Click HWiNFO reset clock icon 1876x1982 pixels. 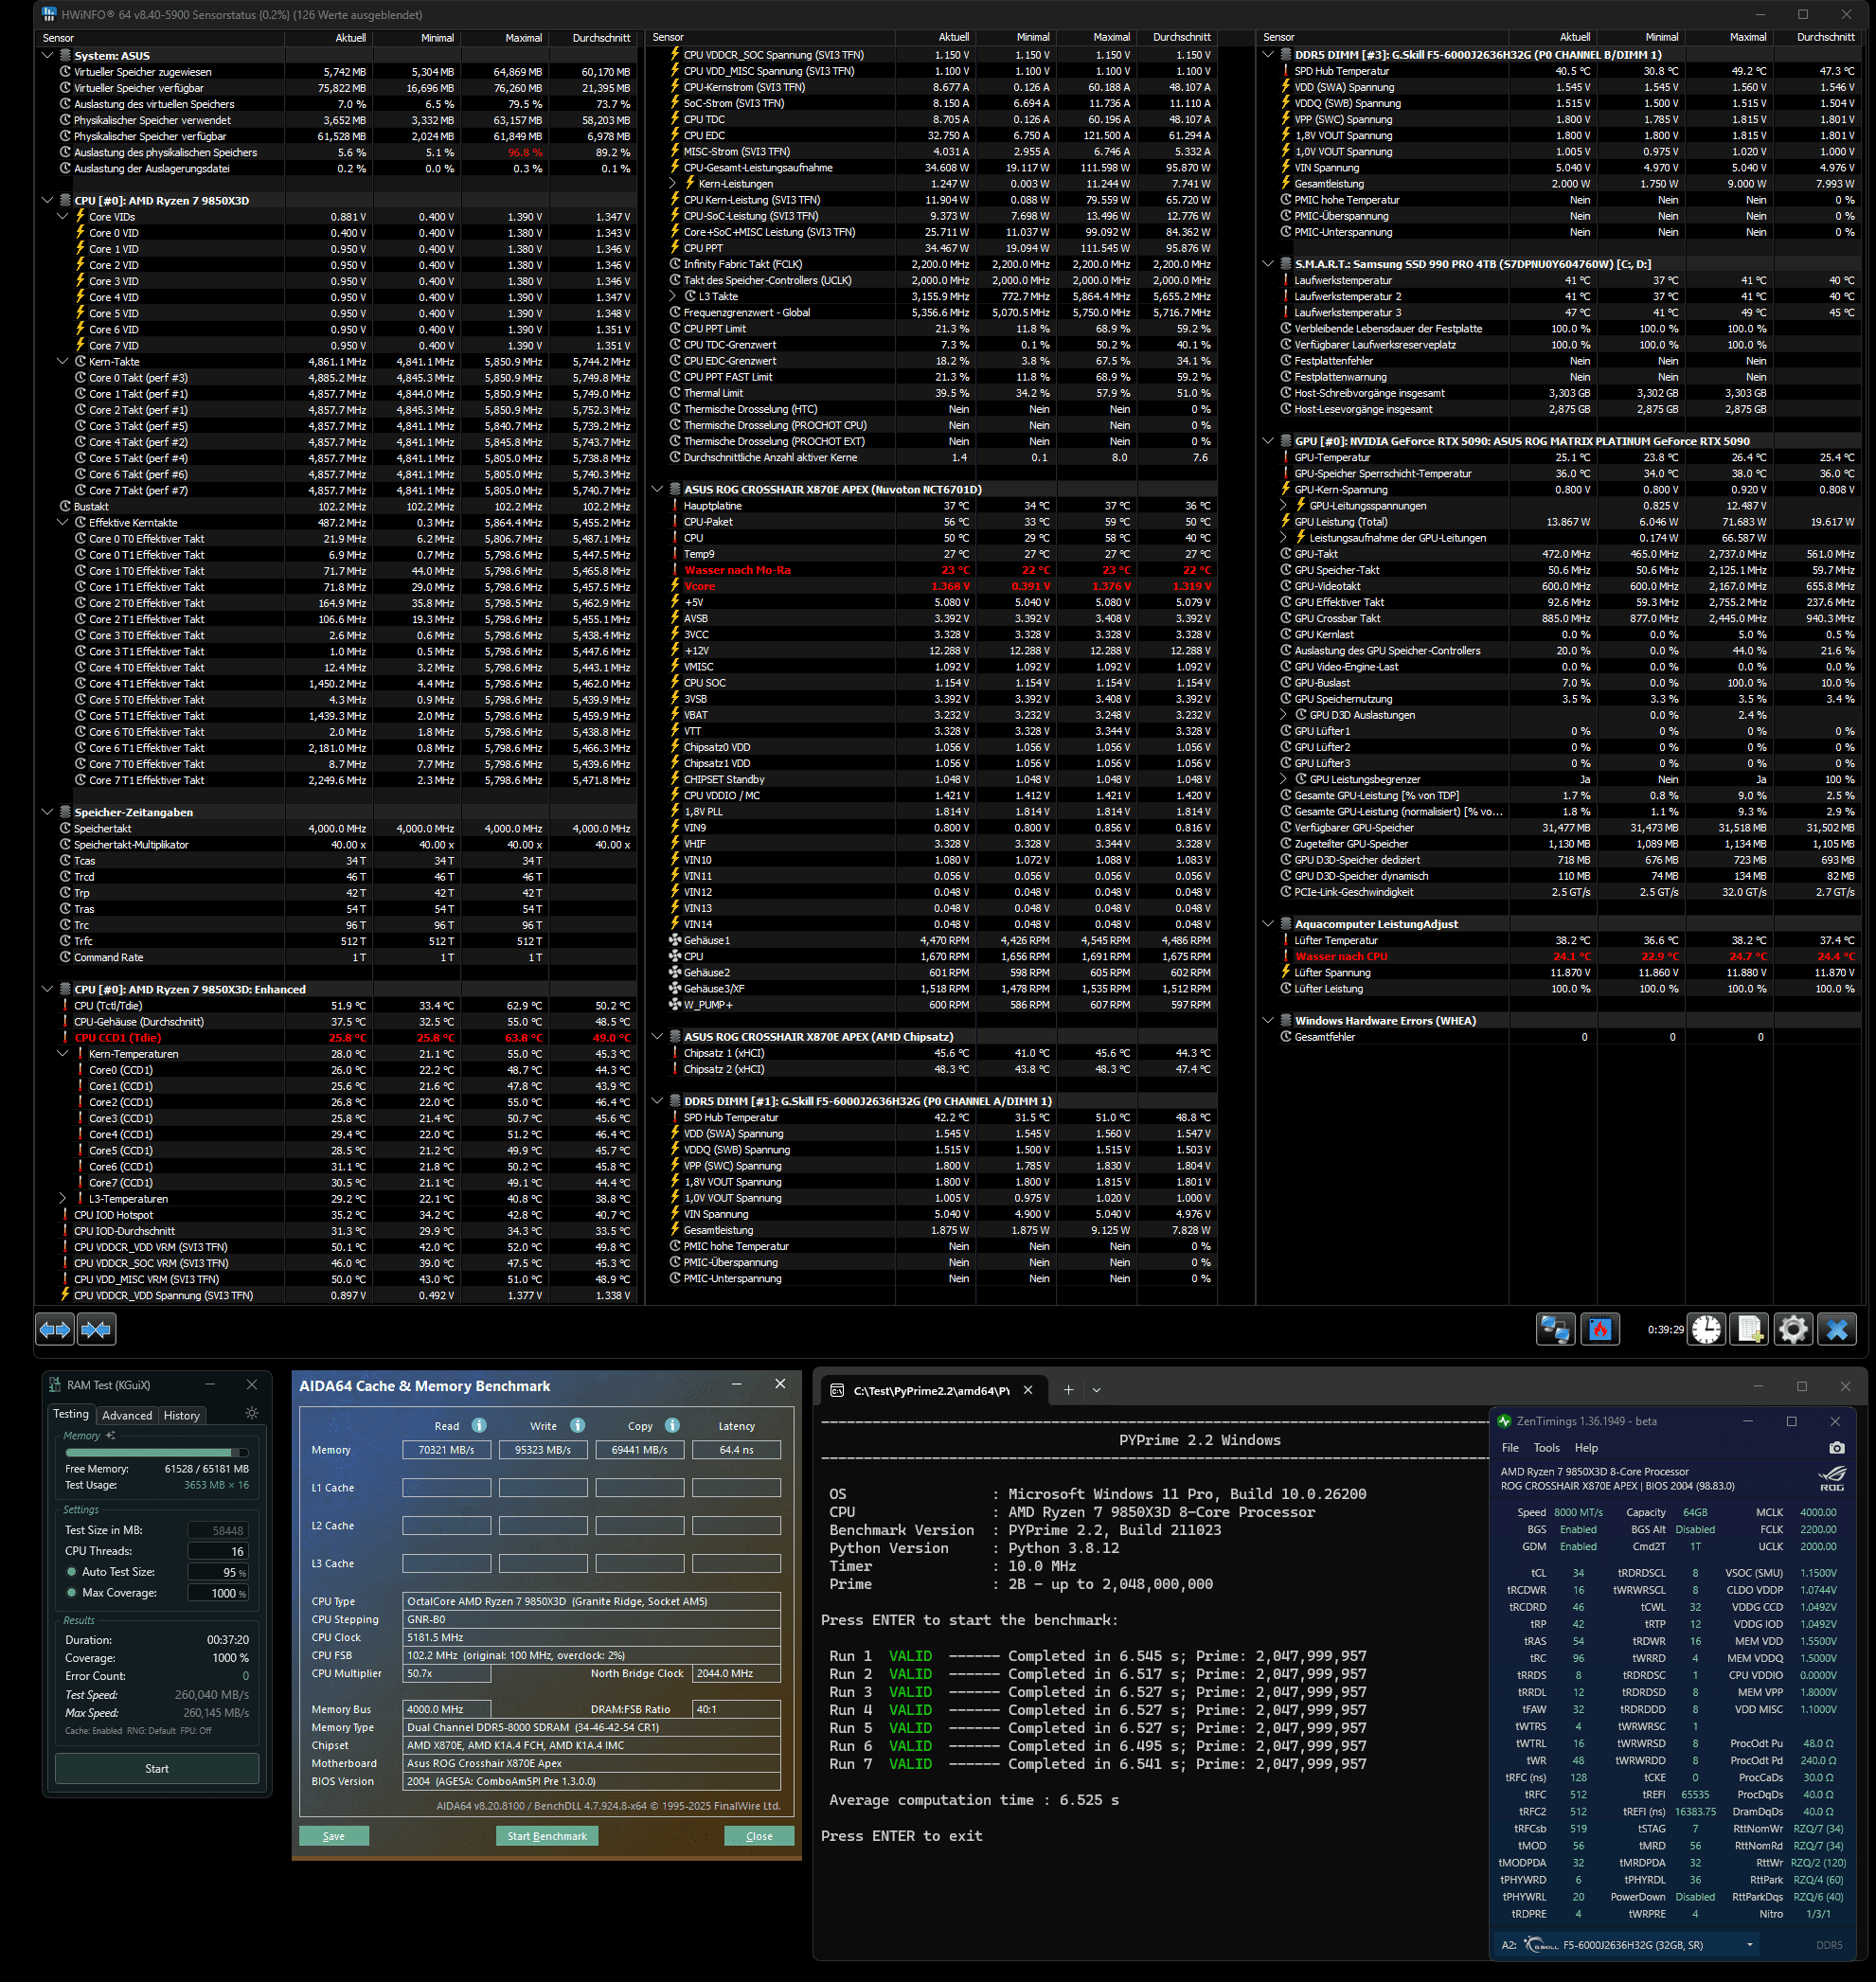tap(1706, 1329)
